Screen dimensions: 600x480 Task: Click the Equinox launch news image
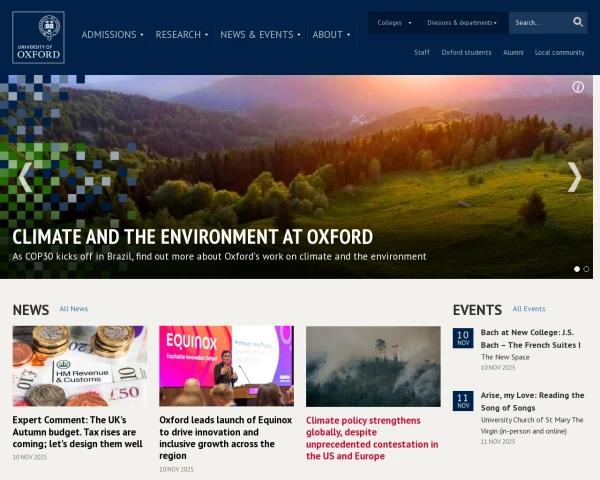(227, 366)
